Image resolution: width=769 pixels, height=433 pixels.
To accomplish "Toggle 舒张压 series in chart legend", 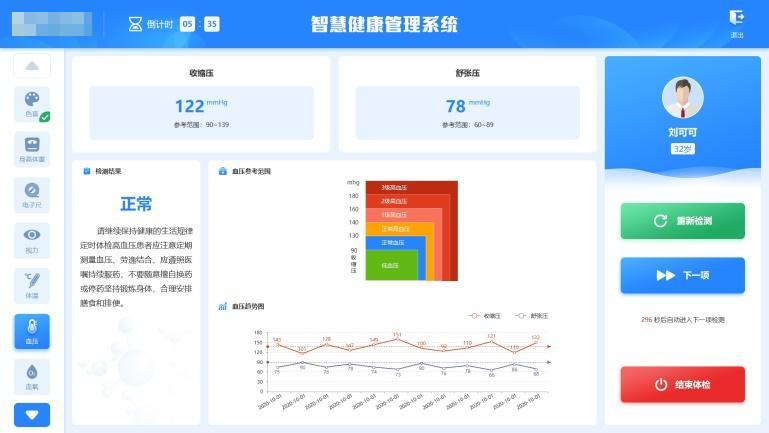I will (x=531, y=315).
